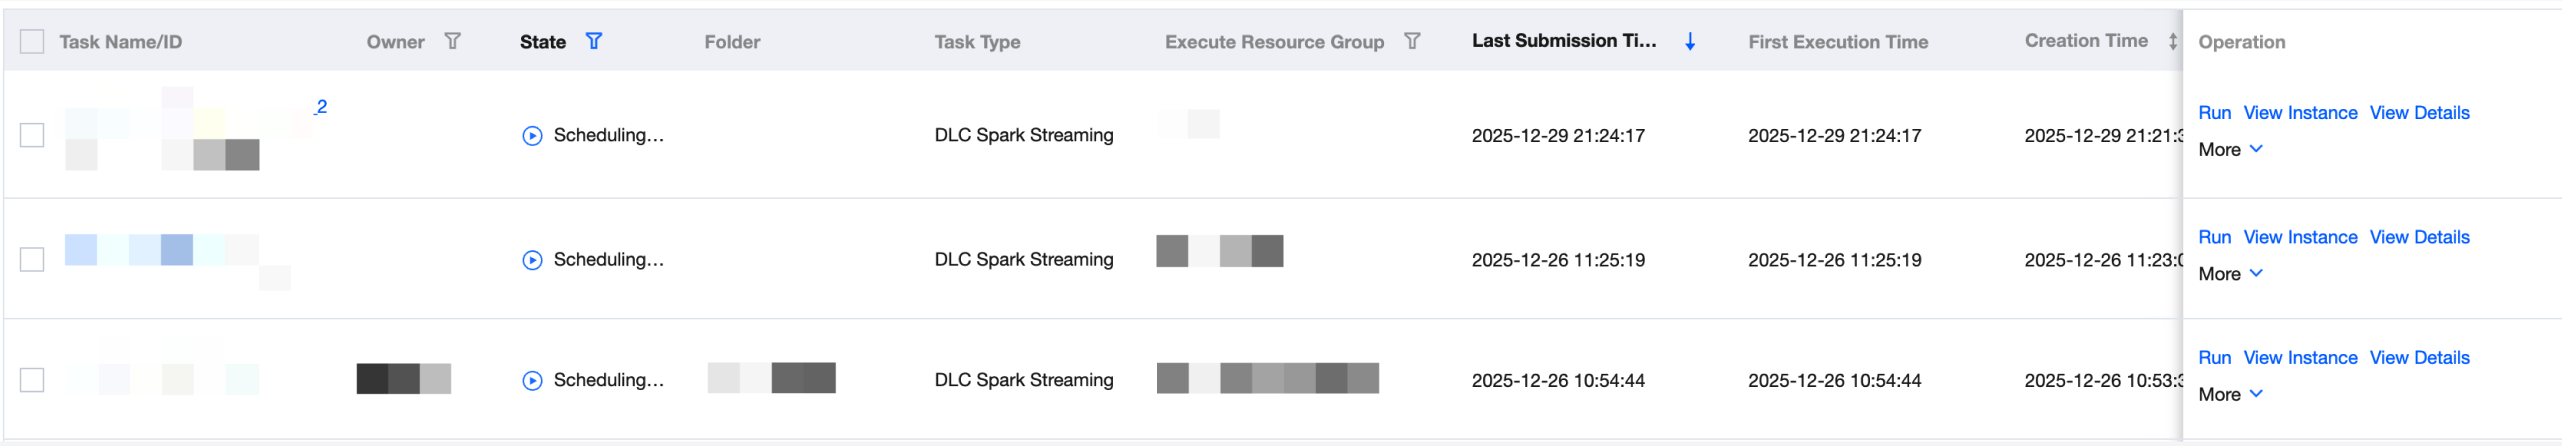Open the More menu in second row
This screenshot has width=2562, height=446.
click(2230, 274)
